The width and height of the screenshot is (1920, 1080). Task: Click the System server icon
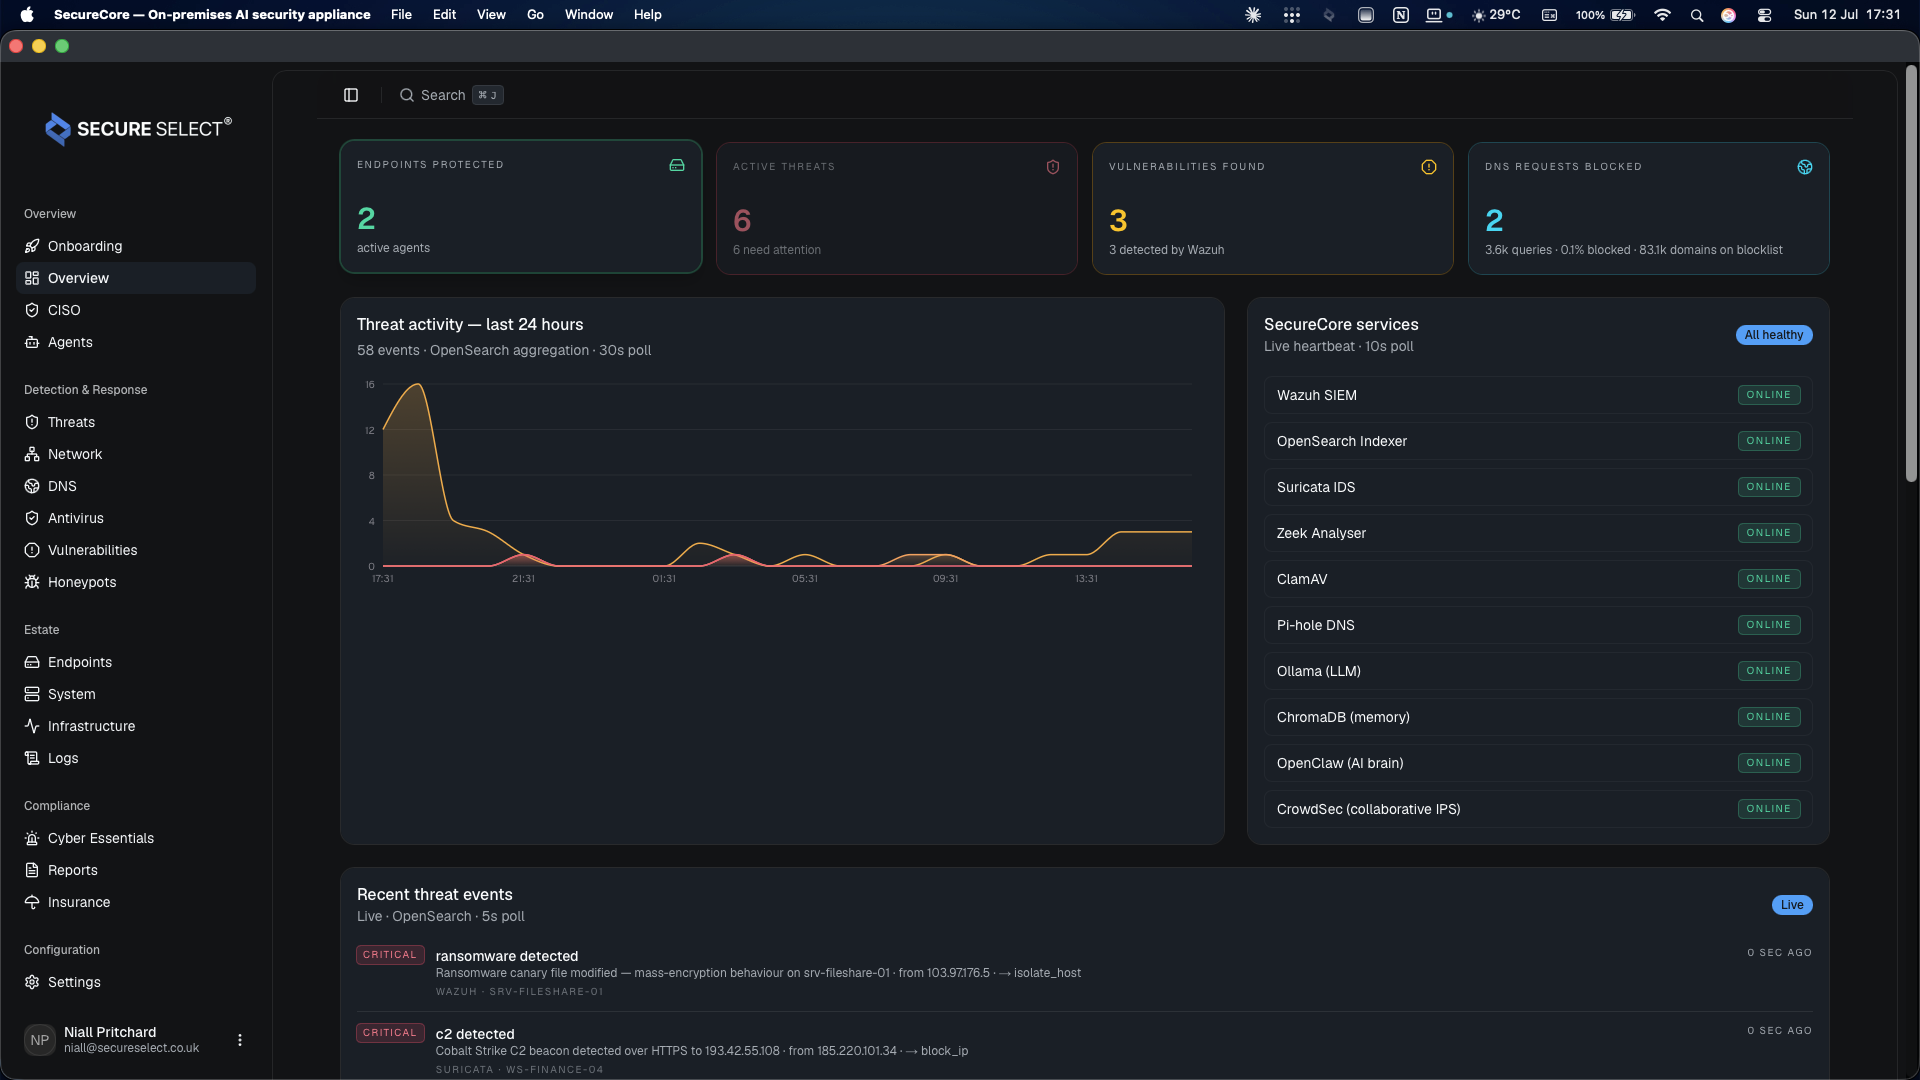(32, 694)
